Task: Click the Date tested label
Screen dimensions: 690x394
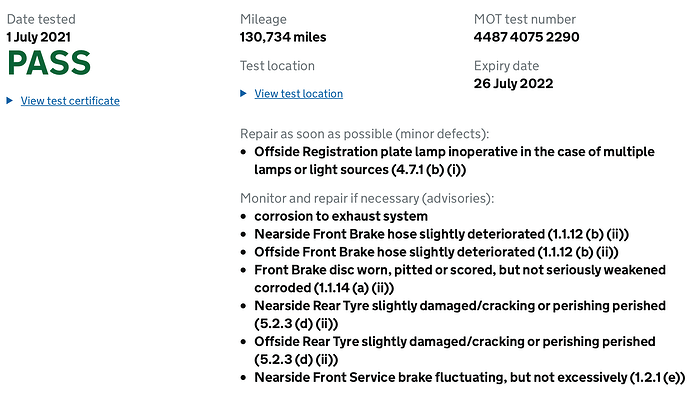Action: pyautogui.click(x=41, y=19)
